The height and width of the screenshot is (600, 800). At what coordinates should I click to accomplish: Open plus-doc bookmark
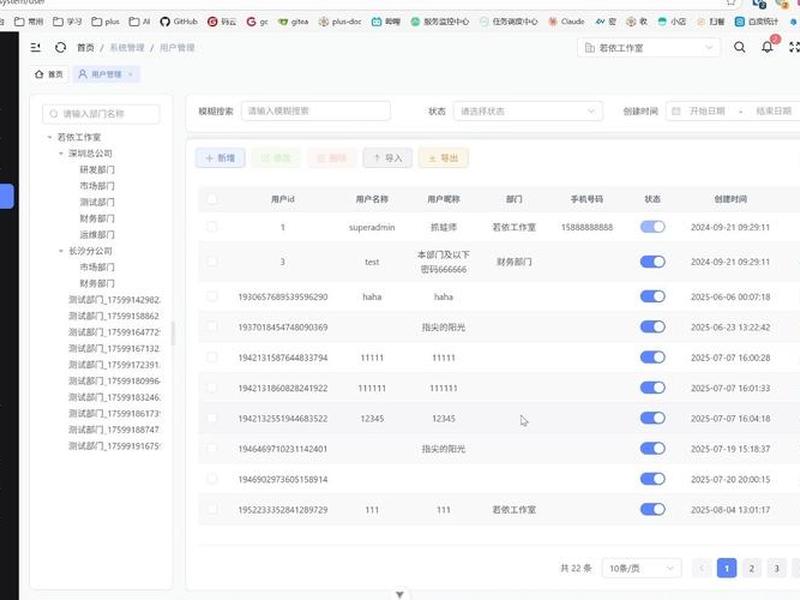[x=340, y=21]
